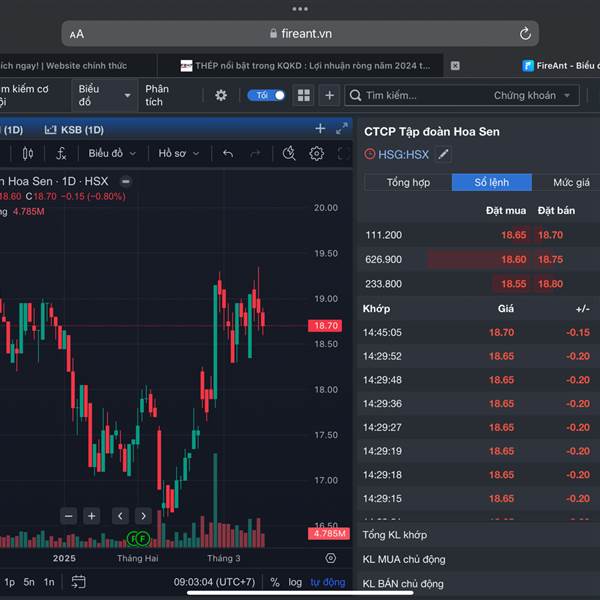This screenshot has width=600, height=600.
Task: Click the 18.70 current price label
Action: (x=325, y=326)
